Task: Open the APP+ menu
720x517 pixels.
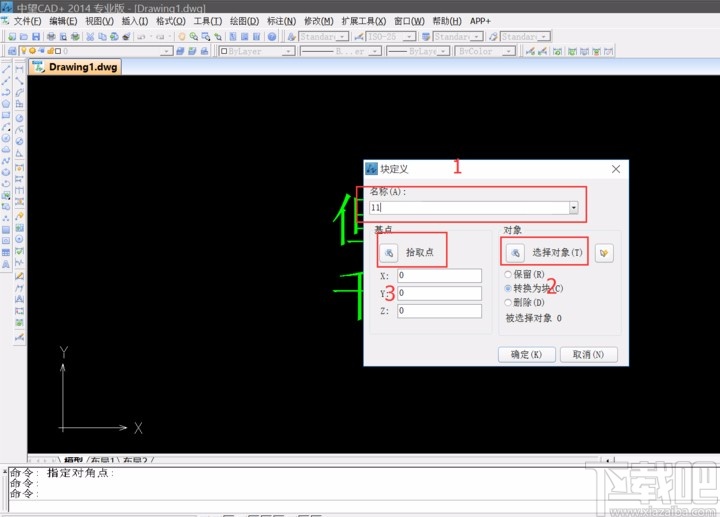Action: [x=480, y=21]
